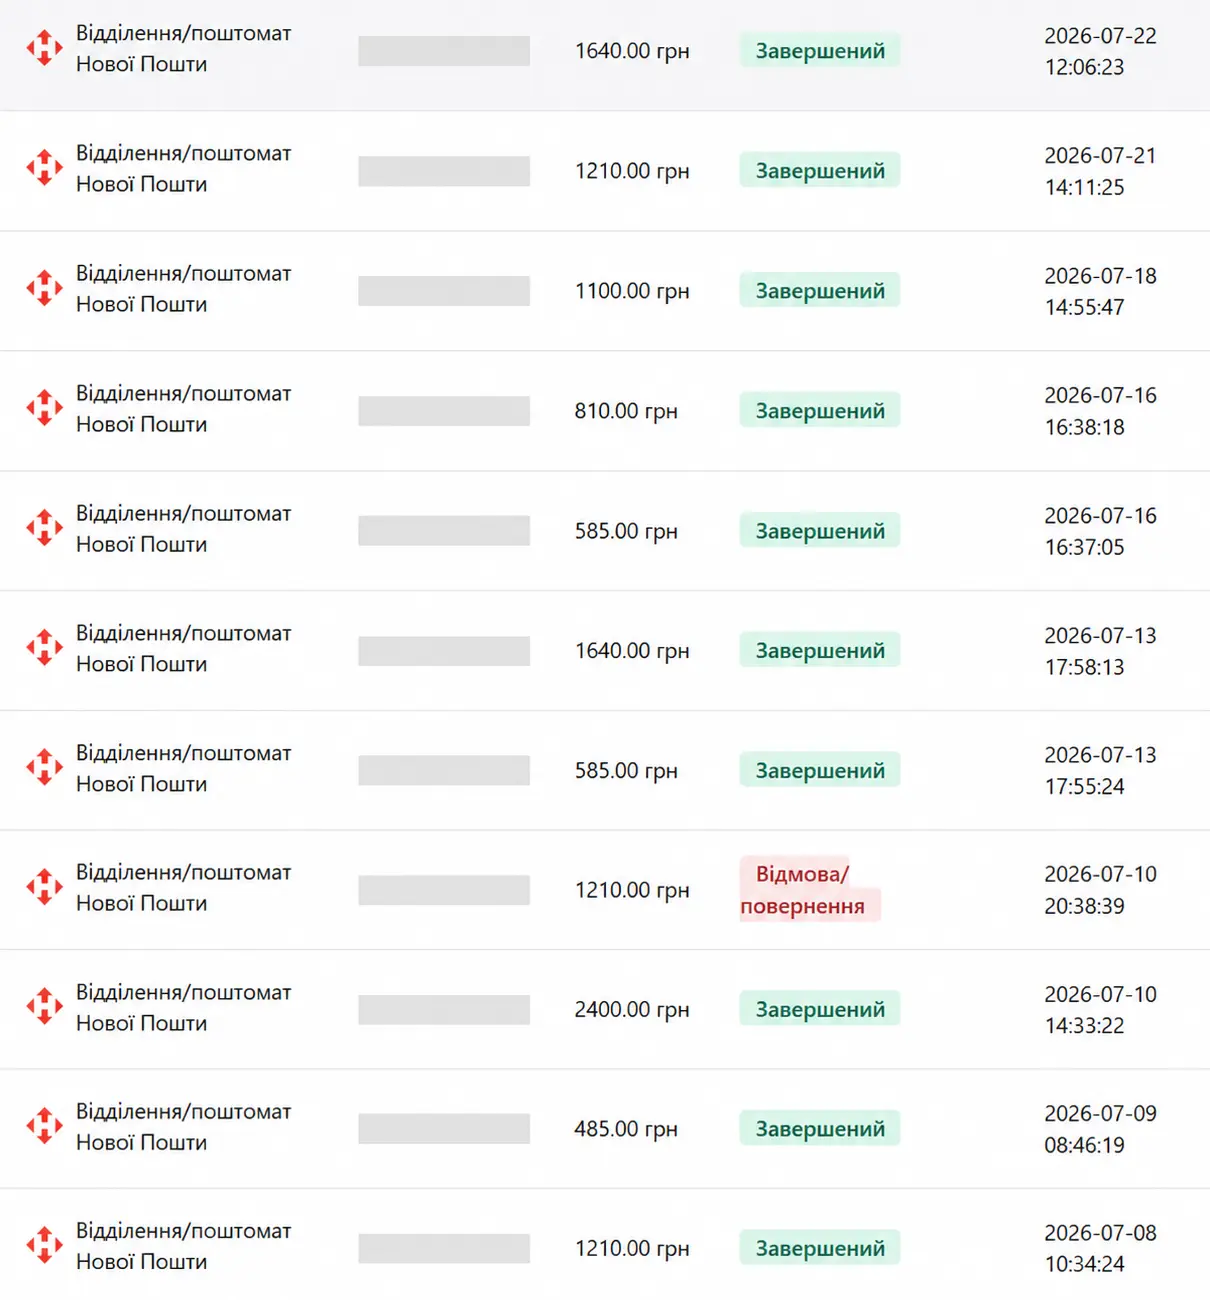Click Nova Poshta icon on 2026-07-22 order
The height and width of the screenshot is (1300, 1210).
(44, 48)
